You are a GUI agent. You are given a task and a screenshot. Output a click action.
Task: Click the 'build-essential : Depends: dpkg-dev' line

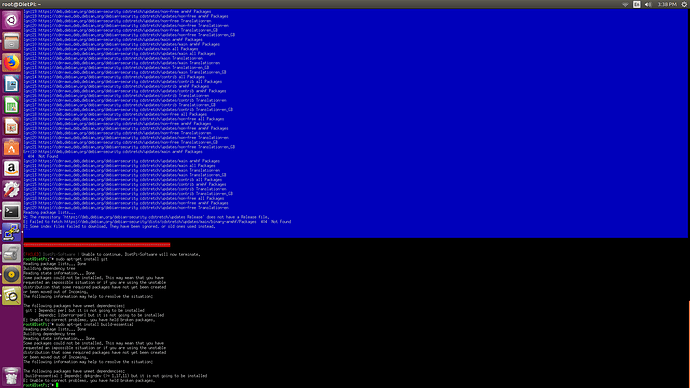[115, 376]
